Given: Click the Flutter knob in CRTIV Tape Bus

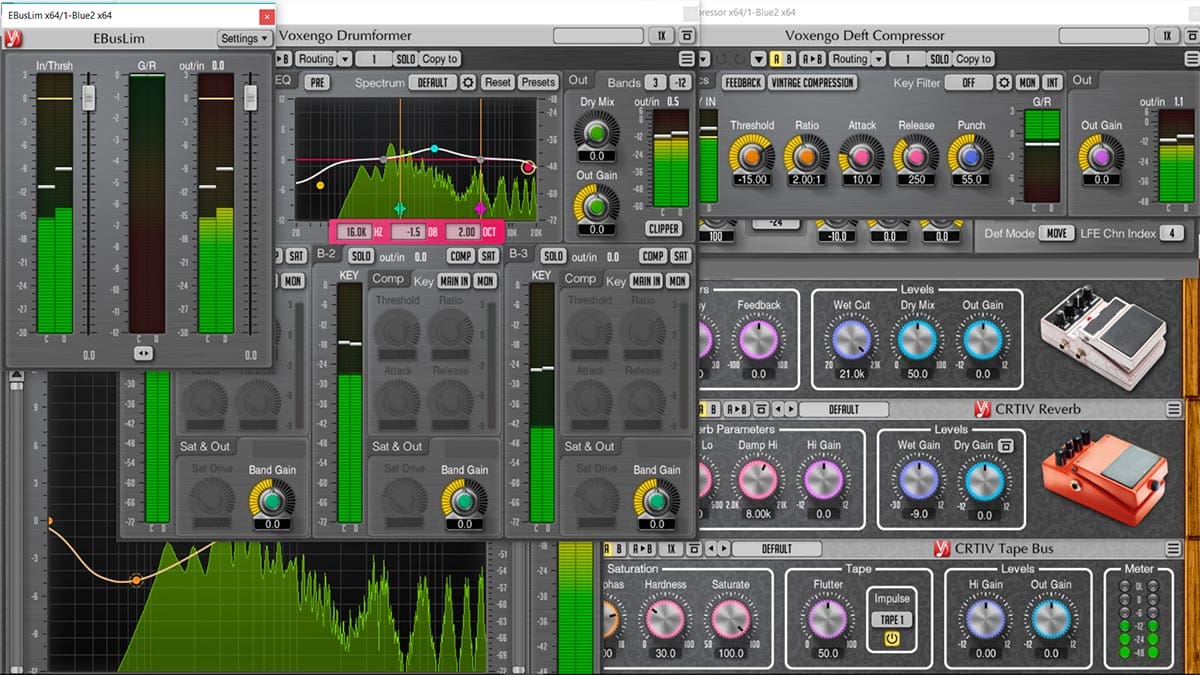Looking at the screenshot, I should point(827,620).
